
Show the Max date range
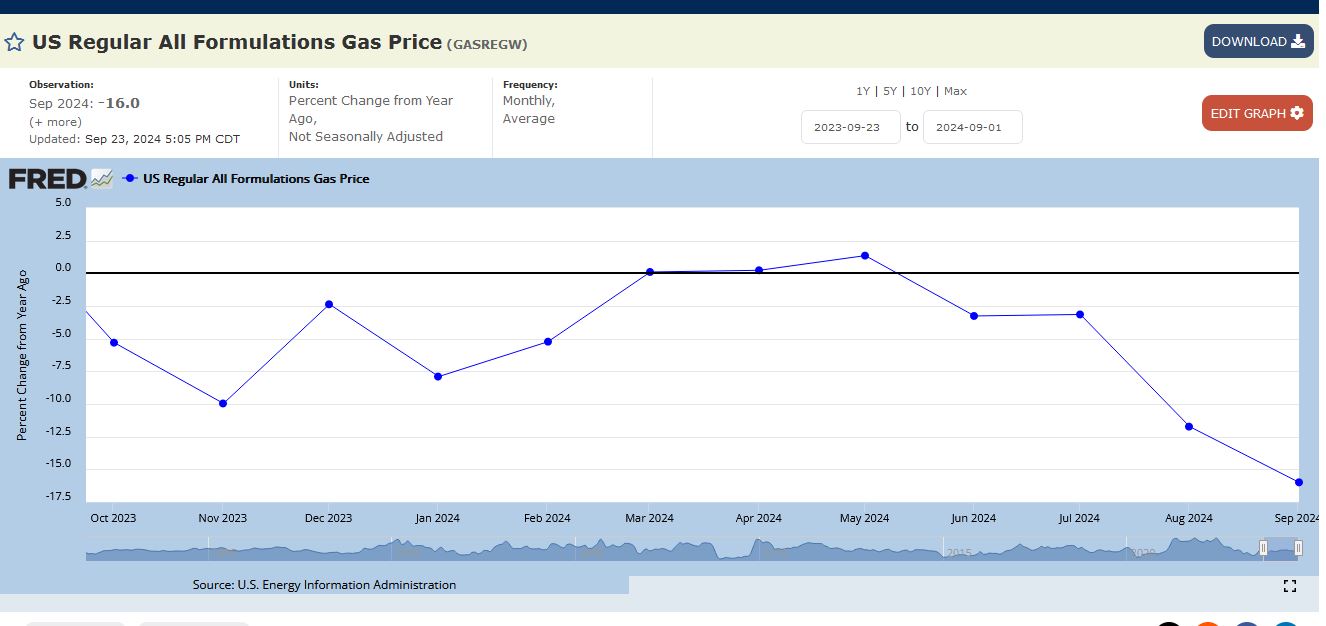pos(955,91)
